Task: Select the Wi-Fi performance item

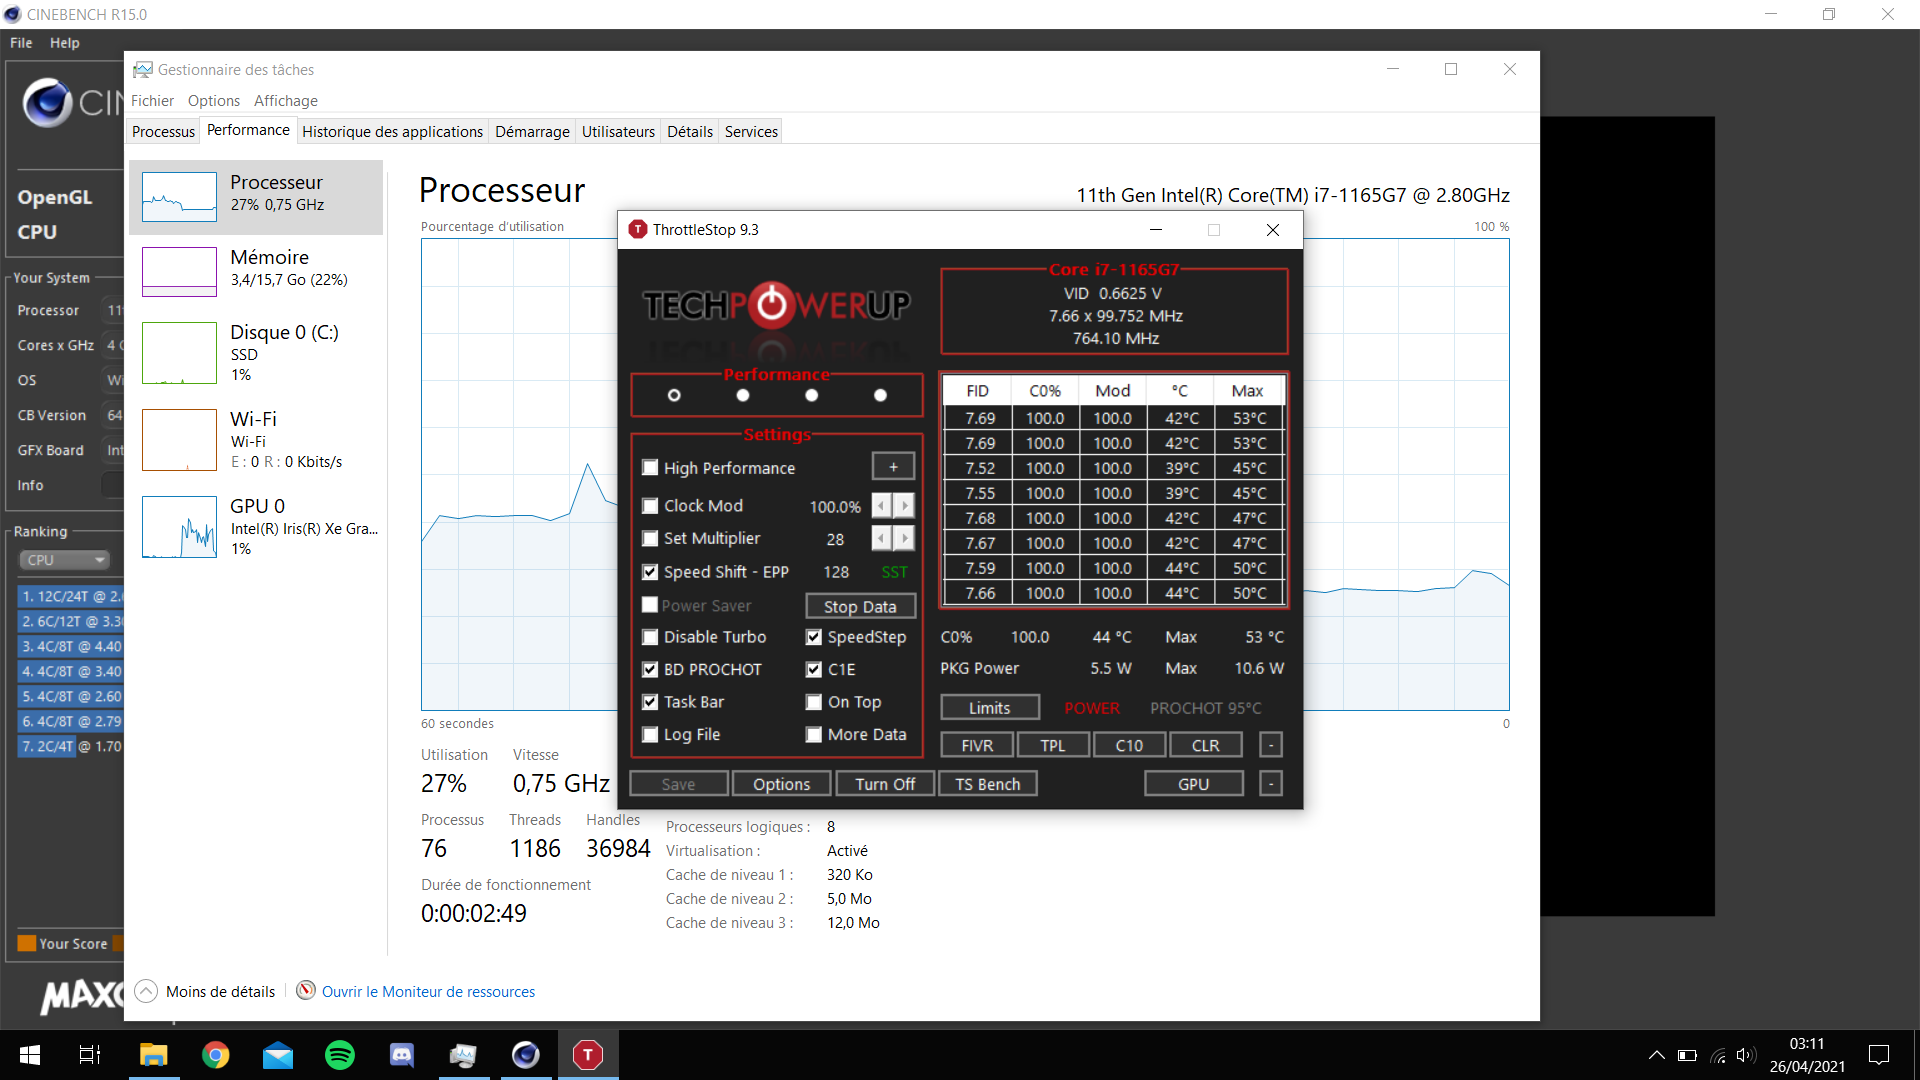Action: coord(256,440)
